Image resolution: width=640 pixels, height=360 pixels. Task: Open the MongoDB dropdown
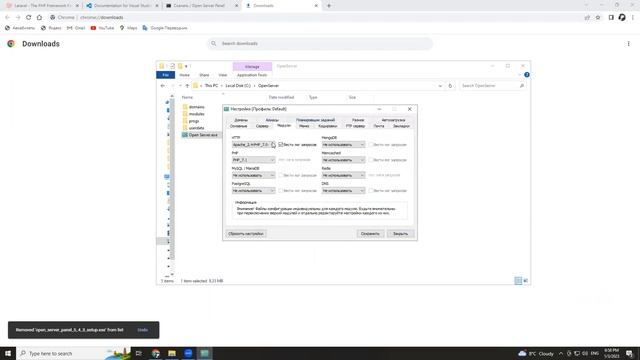[x=343, y=144]
